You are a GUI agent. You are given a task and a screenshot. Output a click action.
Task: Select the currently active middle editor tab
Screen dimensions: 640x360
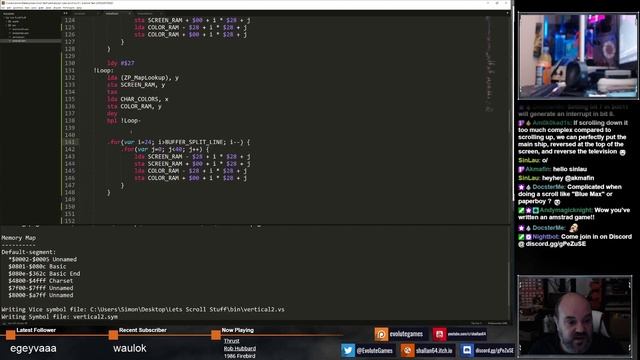(x=112, y=13)
